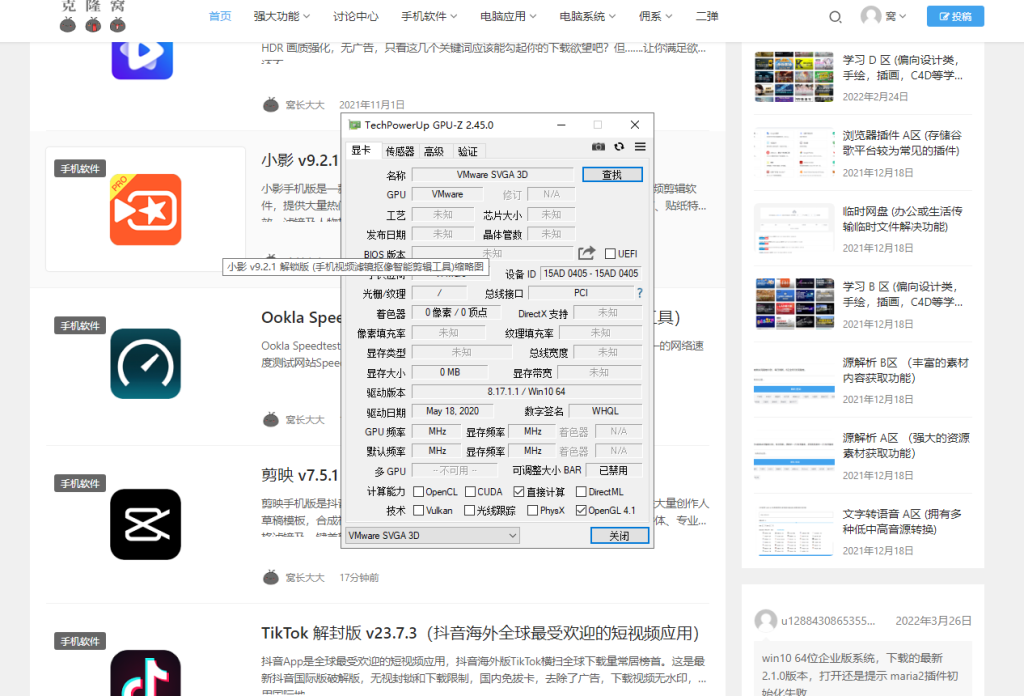
Task: Open the blue video player app icon
Action: coord(142,60)
